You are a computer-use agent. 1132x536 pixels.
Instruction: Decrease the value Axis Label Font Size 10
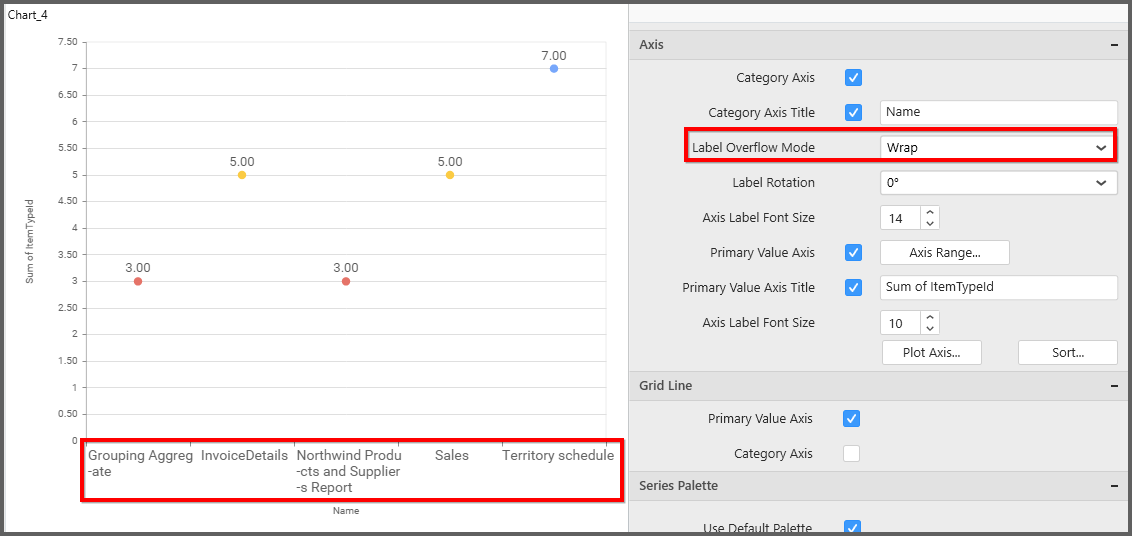[x=930, y=329]
